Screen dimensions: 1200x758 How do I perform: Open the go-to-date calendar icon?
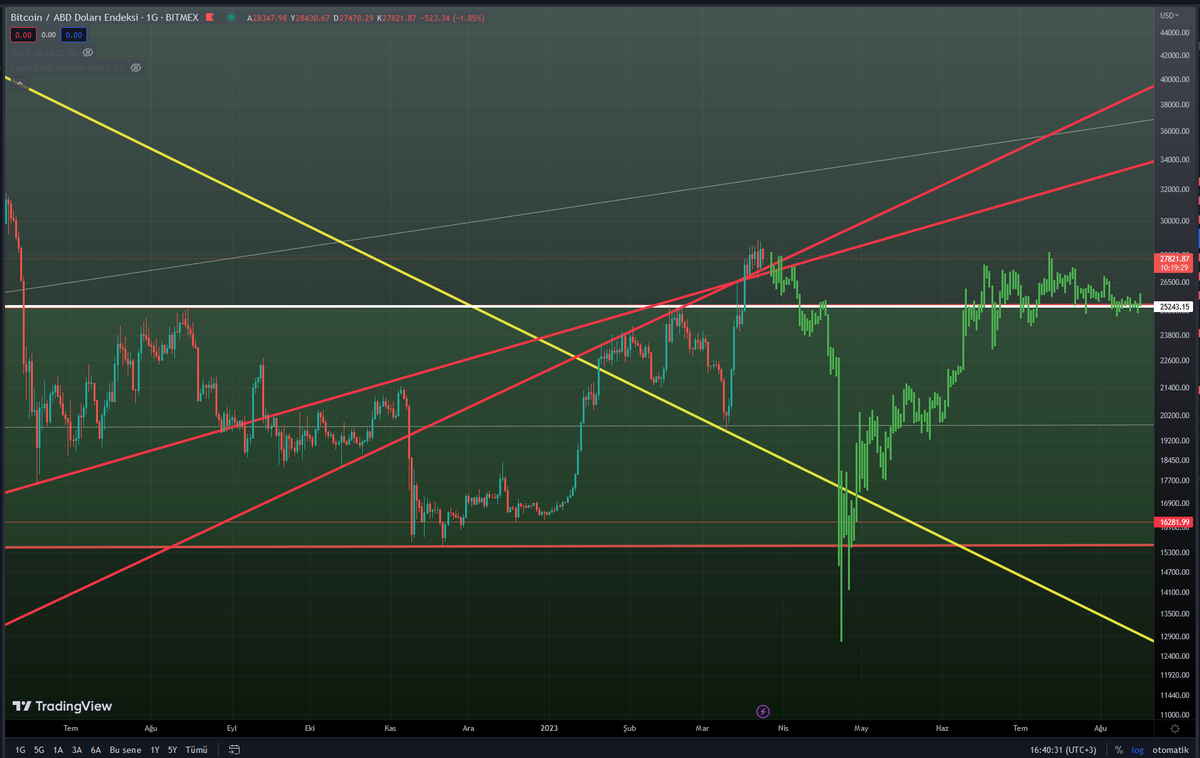pyautogui.click(x=234, y=750)
